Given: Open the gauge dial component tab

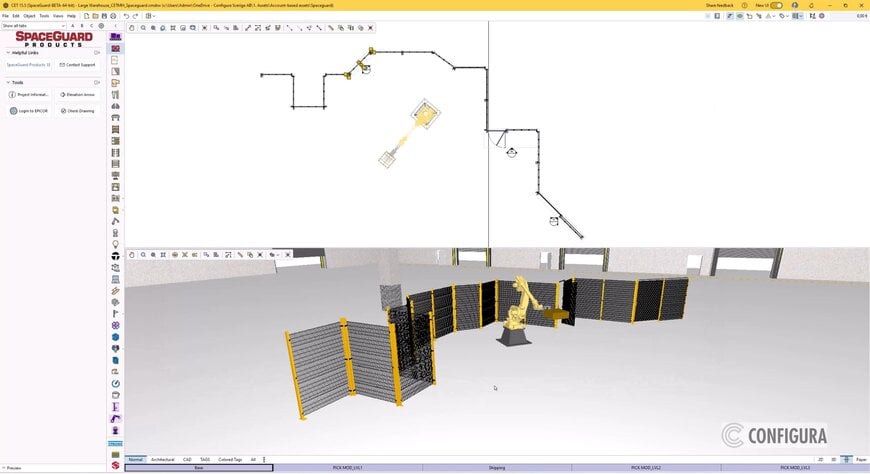Looking at the screenshot, I should tap(115, 384).
